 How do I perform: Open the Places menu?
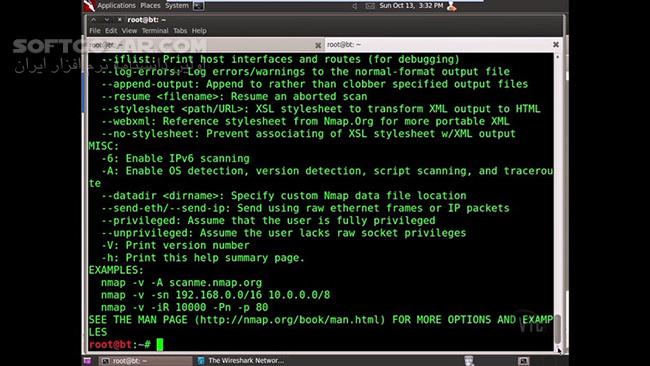click(150, 5)
